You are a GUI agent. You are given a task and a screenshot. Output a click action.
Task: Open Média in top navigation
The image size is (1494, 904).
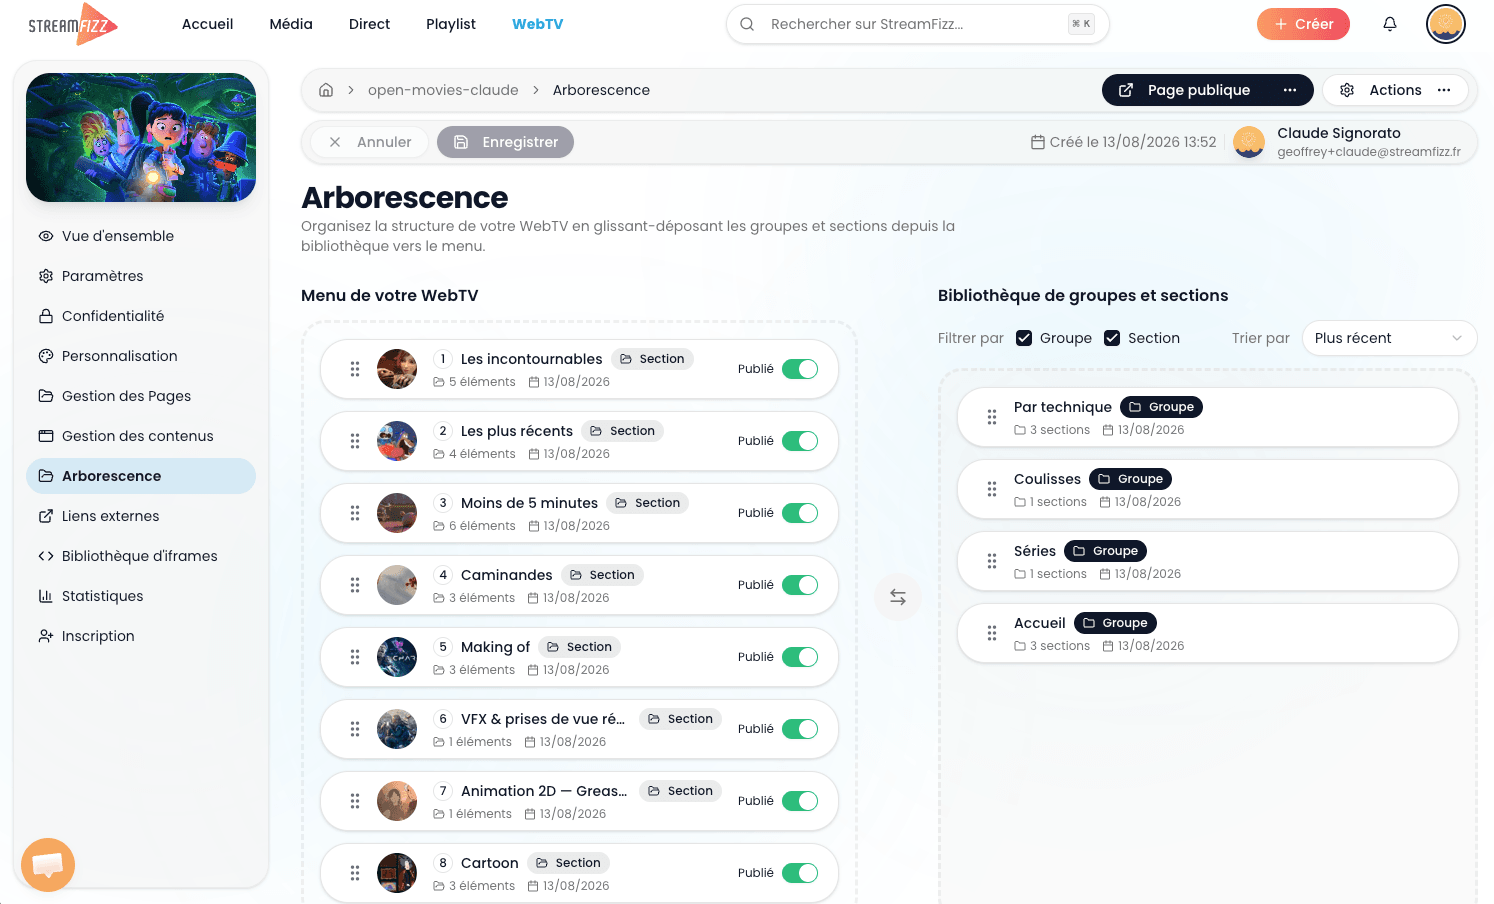(x=291, y=24)
